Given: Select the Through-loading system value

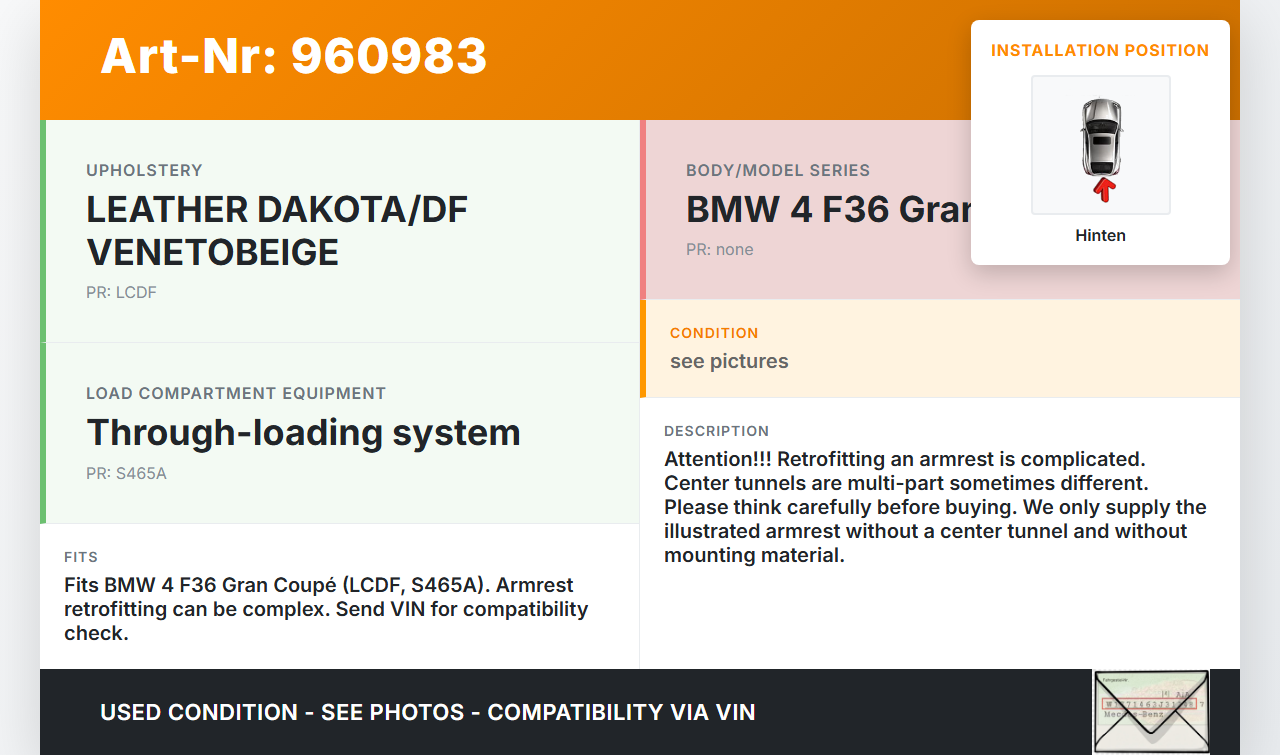Looking at the screenshot, I should point(303,433).
